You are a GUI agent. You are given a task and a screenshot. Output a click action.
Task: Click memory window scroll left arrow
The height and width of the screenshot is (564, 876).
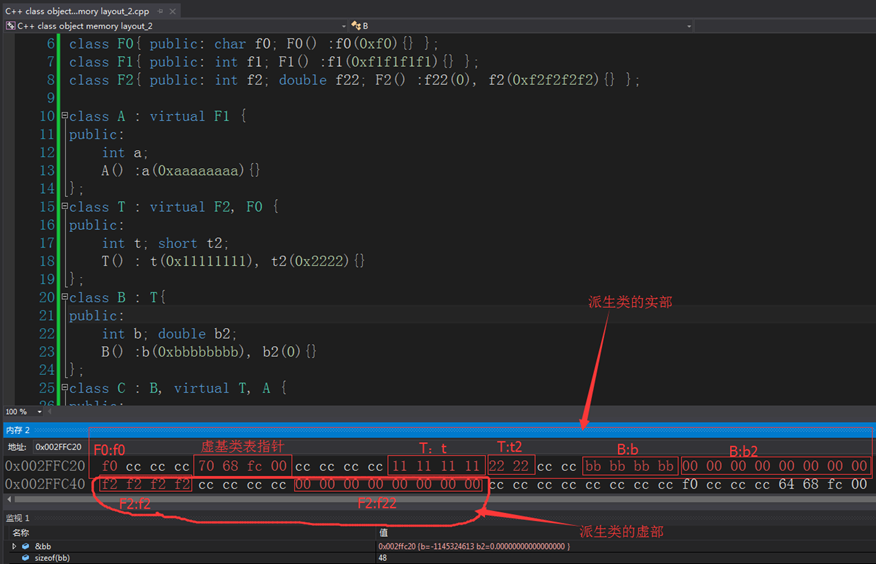coord(9,499)
